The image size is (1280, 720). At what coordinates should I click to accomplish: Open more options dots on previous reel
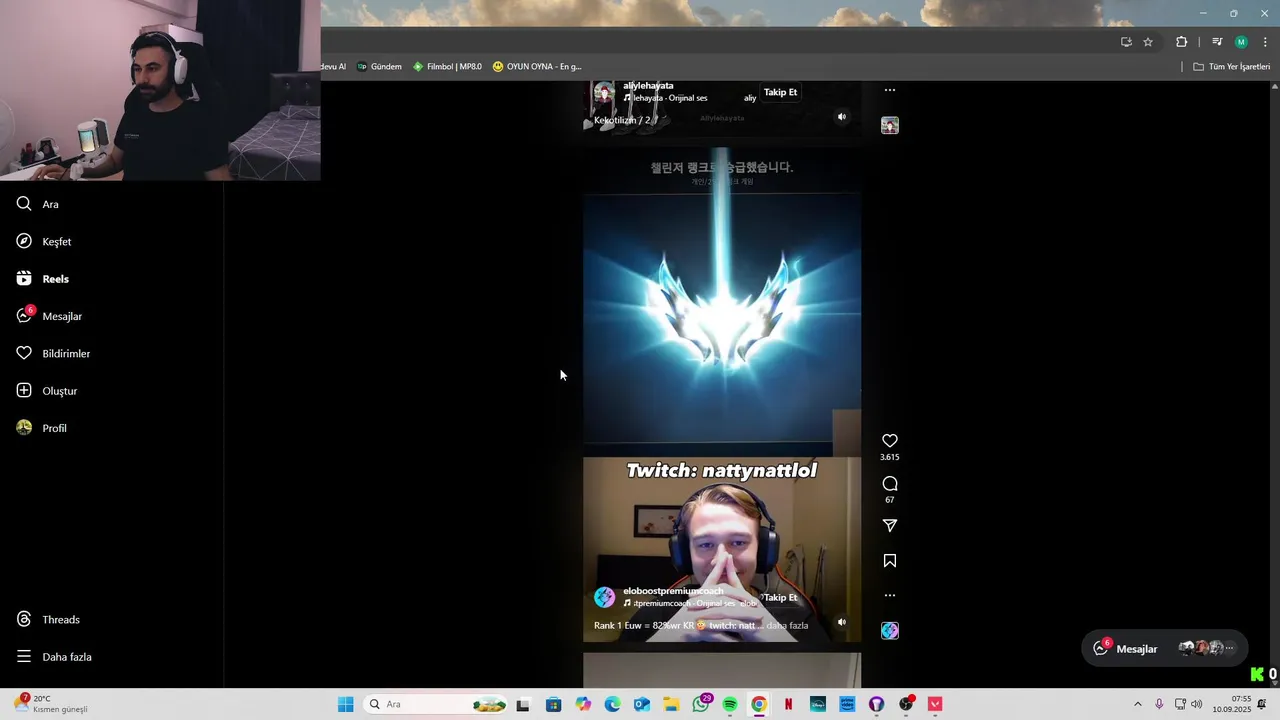(890, 90)
